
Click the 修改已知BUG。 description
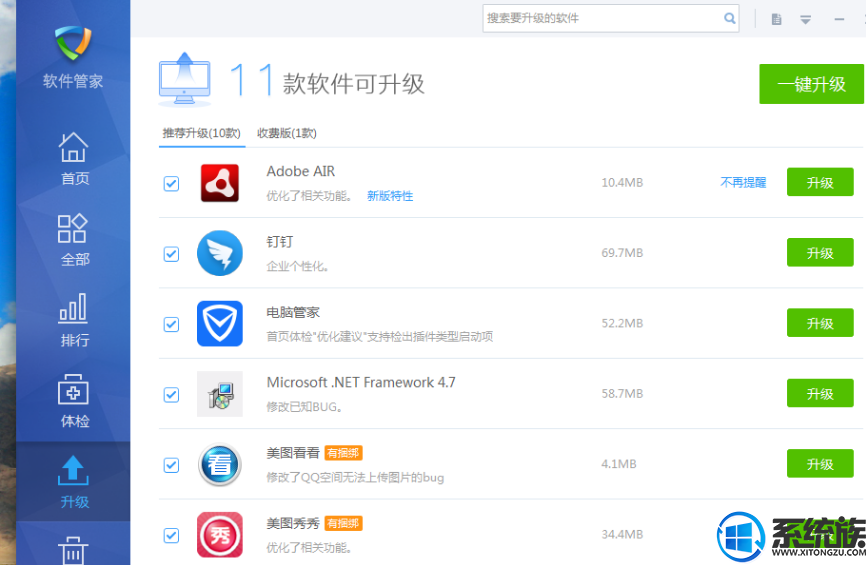pyautogui.click(x=304, y=407)
